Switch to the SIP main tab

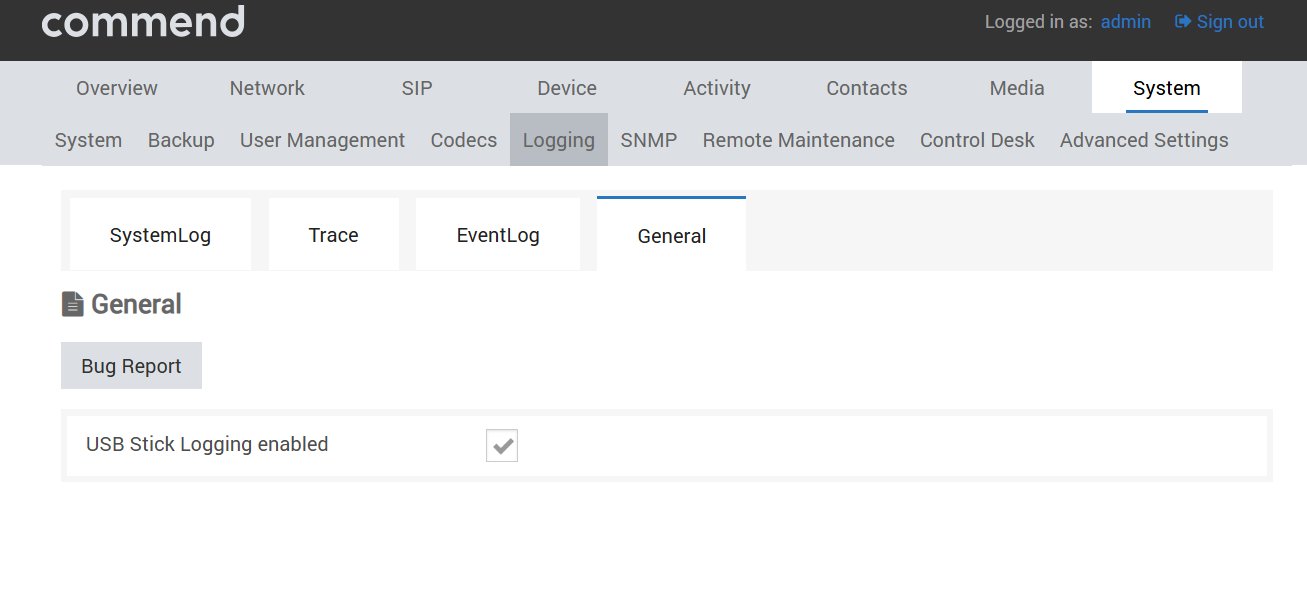click(x=417, y=88)
